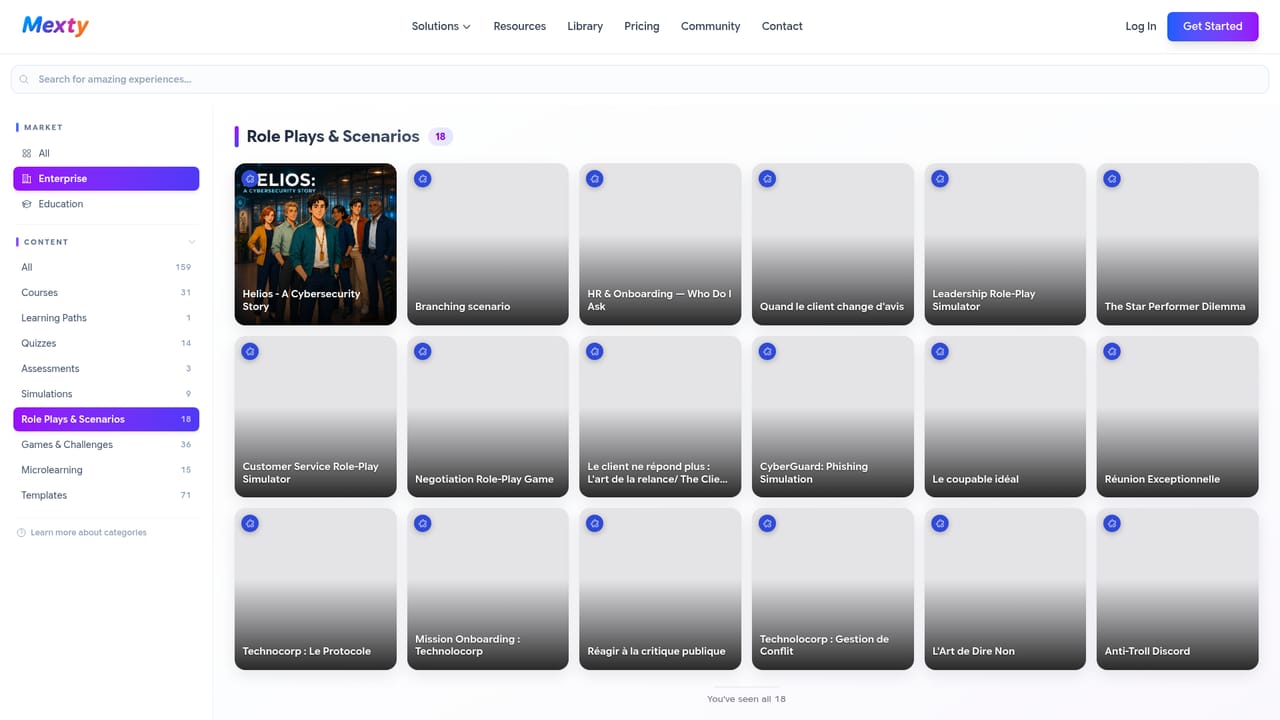The width and height of the screenshot is (1280, 720).
Task: Visit the Community nav link
Action: coord(711,26)
